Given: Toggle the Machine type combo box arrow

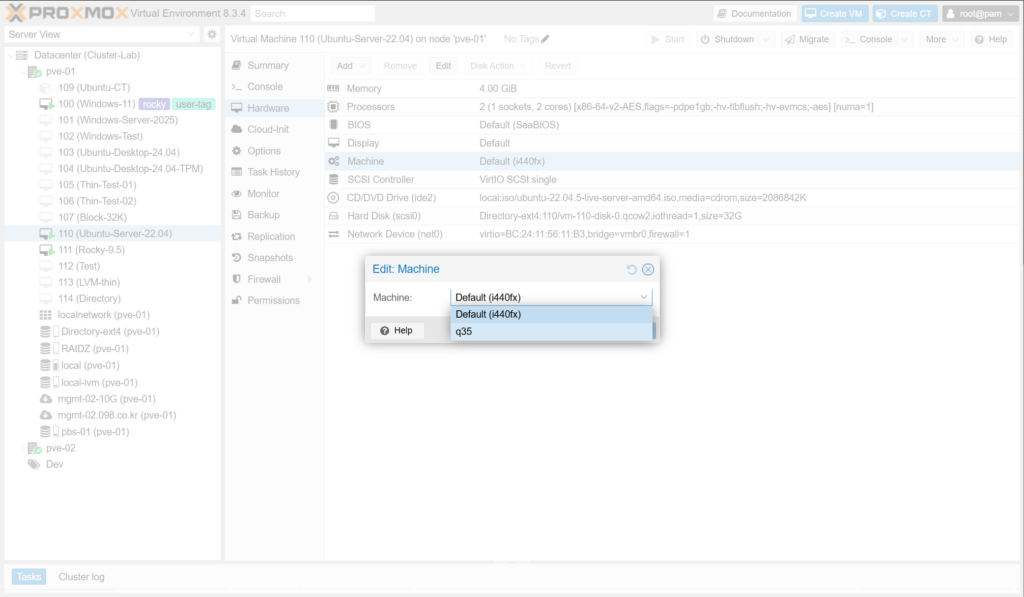Looking at the screenshot, I should (643, 297).
